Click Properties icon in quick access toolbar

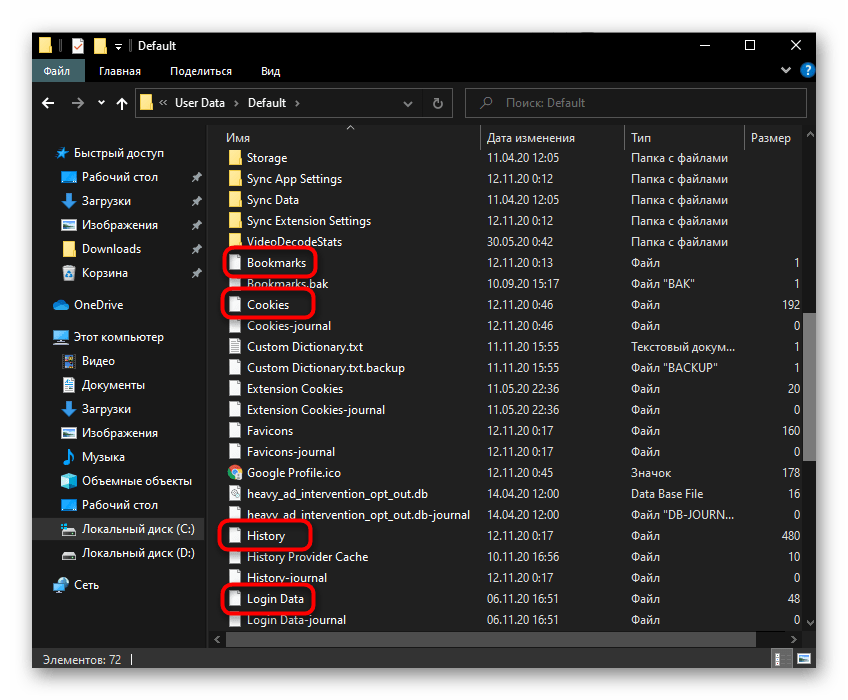click(x=78, y=46)
